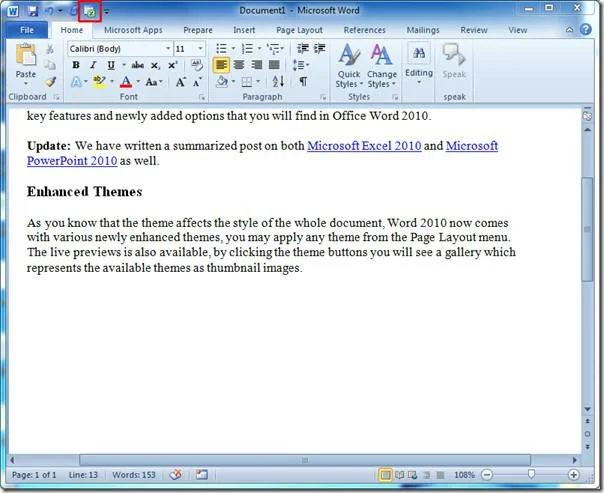Click the Paste clipboard icon
The height and width of the screenshot is (493, 604).
pyautogui.click(x=26, y=55)
